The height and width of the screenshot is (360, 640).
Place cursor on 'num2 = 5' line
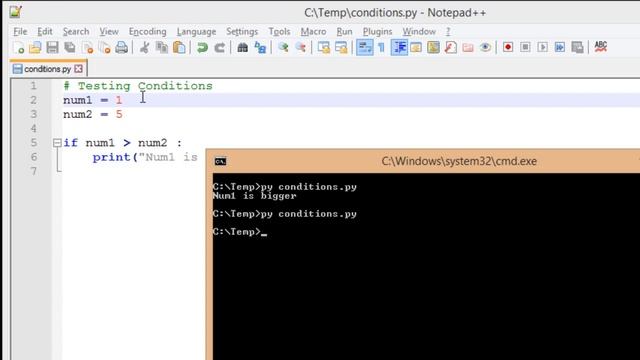93,114
